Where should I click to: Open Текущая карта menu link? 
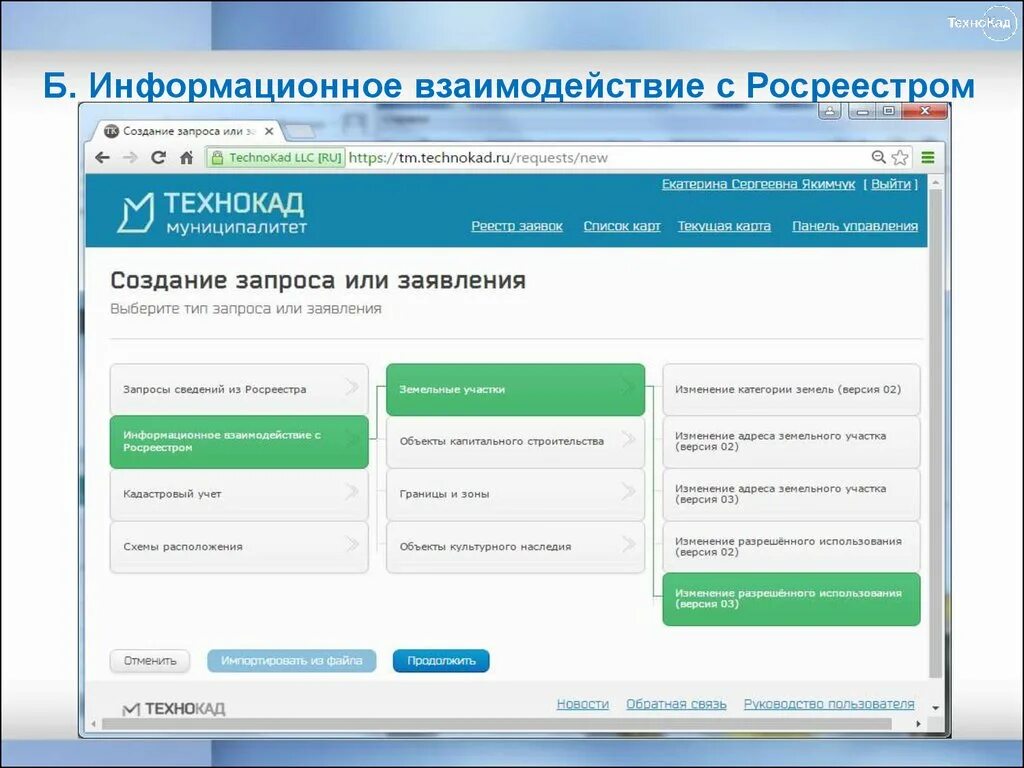pyautogui.click(x=724, y=226)
